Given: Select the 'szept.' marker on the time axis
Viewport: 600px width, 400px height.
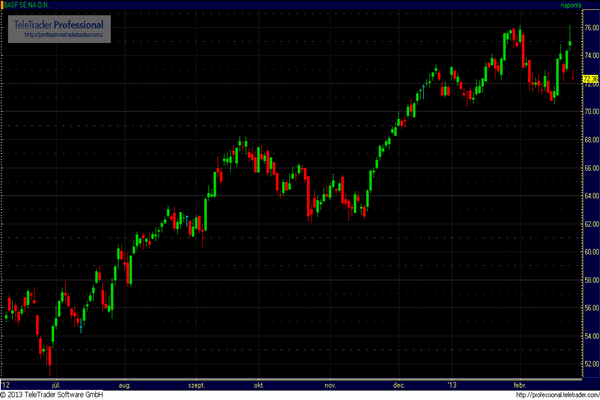Looking at the screenshot, I should coord(196,384).
